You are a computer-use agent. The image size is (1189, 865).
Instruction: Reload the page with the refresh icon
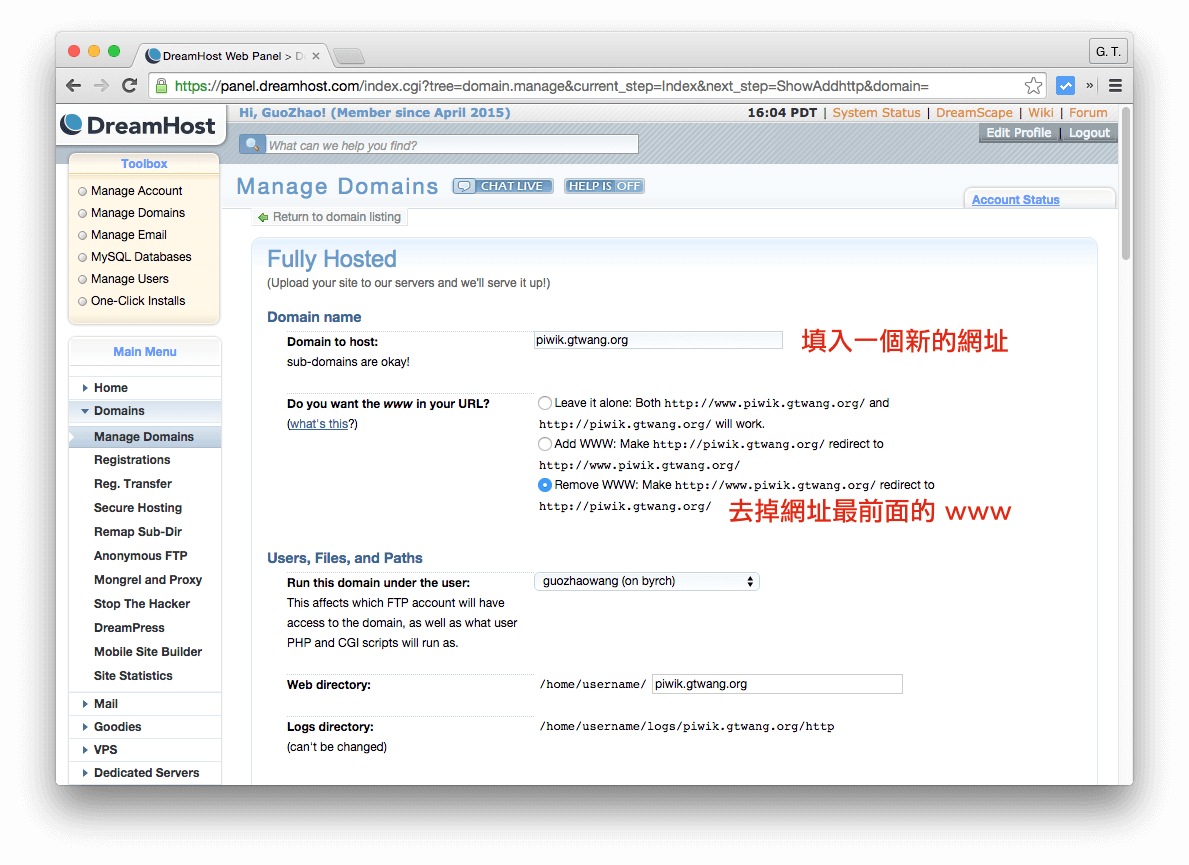point(129,86)
